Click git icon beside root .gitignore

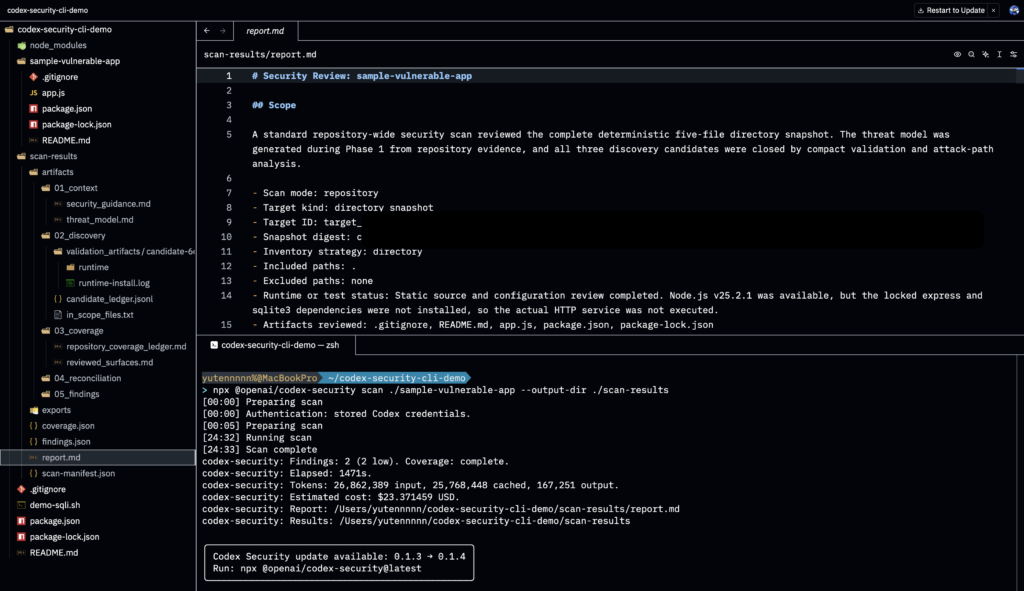pos(21,489)
